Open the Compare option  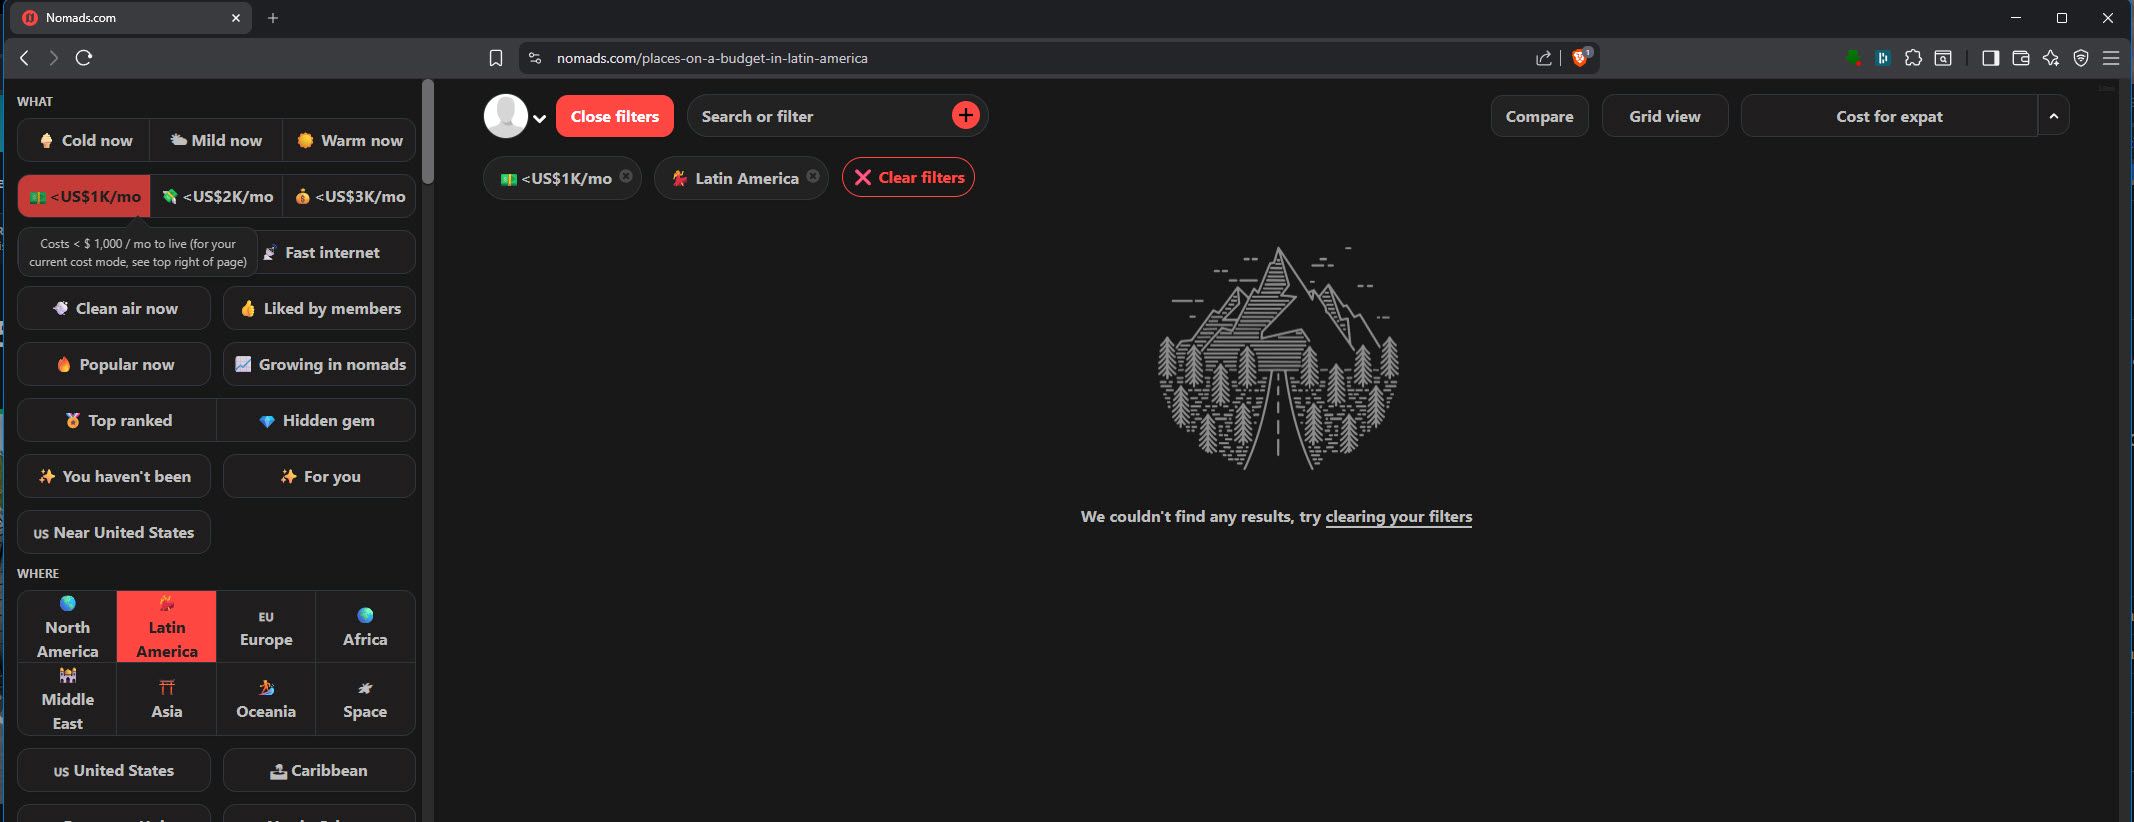[x=1539, y=116]
